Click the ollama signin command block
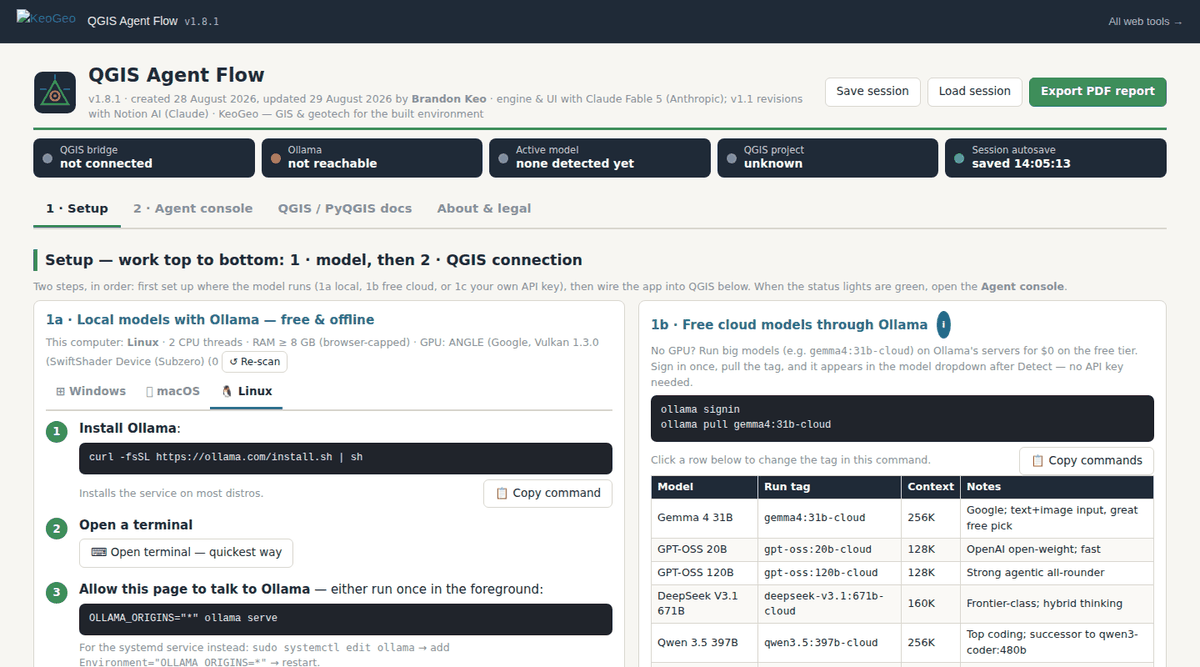Screen dimensions: 1200x667 902,418
